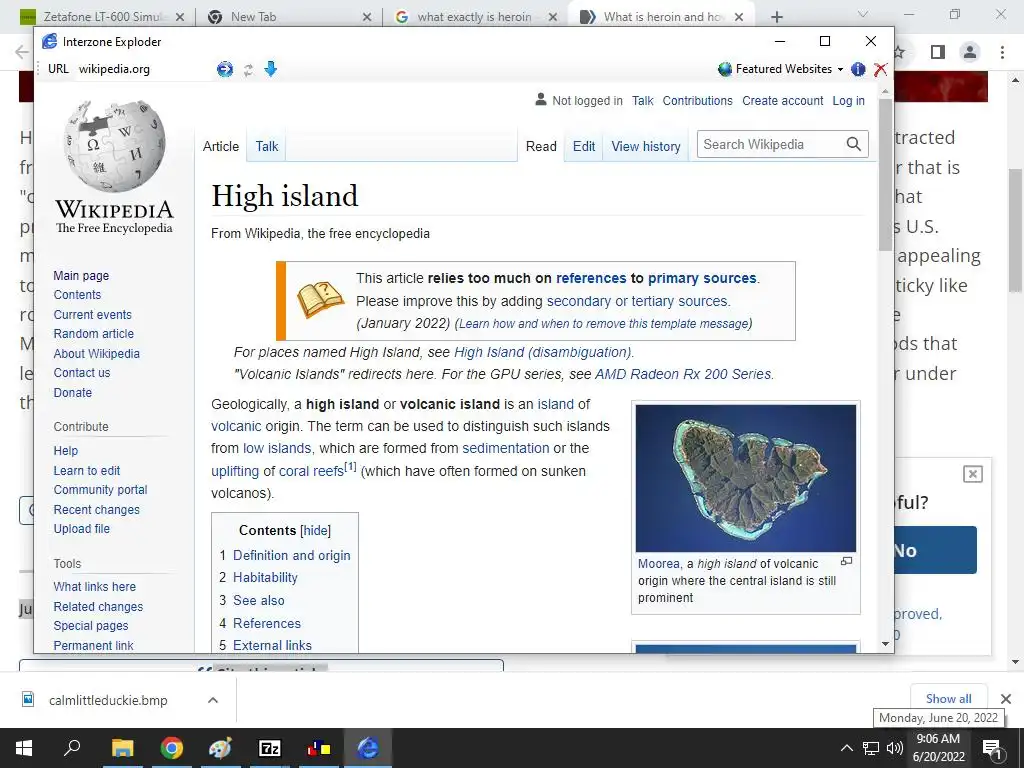Show hidden tray icons chevron
Image resolution: width=1024 pixels, height=768 pixels.
[846, 748]
